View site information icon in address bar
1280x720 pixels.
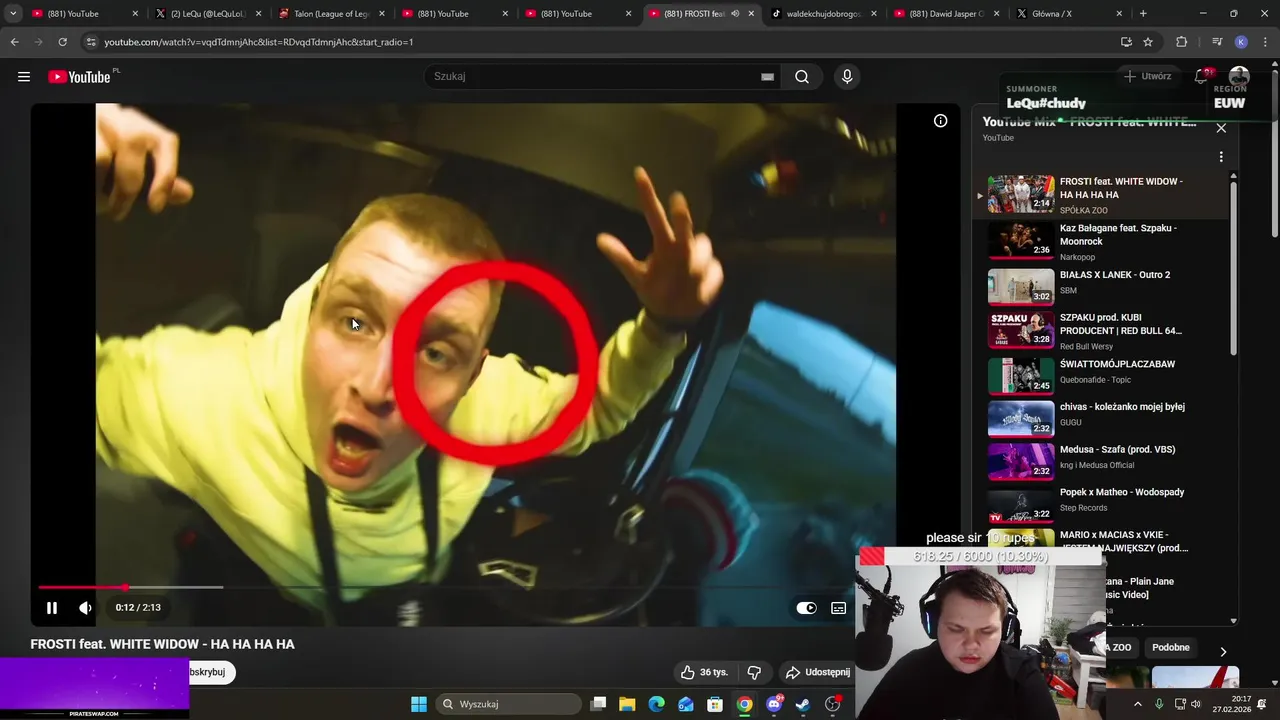point(91,42)
